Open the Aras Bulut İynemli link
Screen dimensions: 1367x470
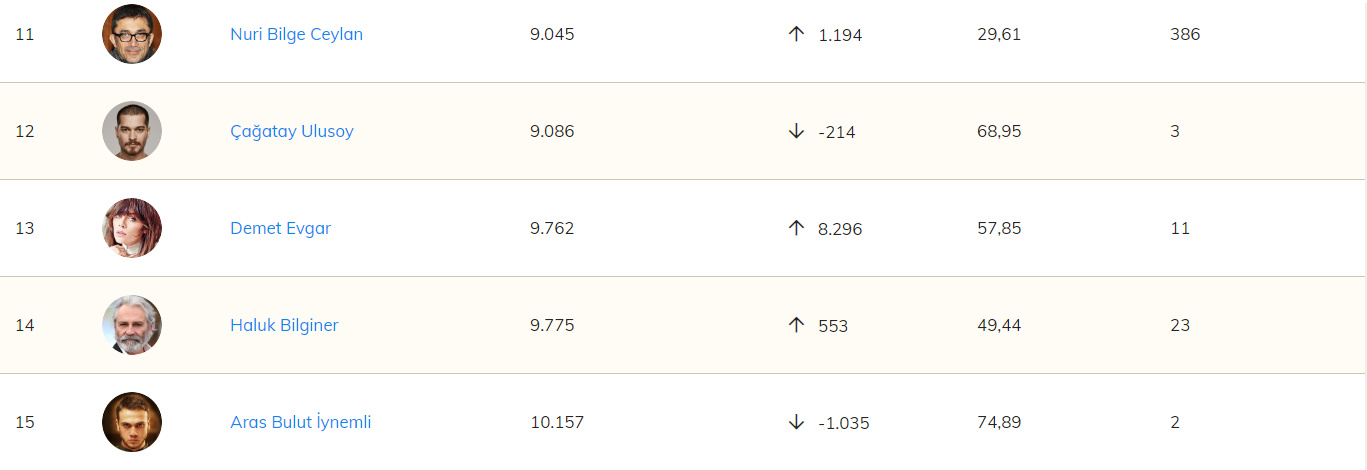[x=300, y=422]
